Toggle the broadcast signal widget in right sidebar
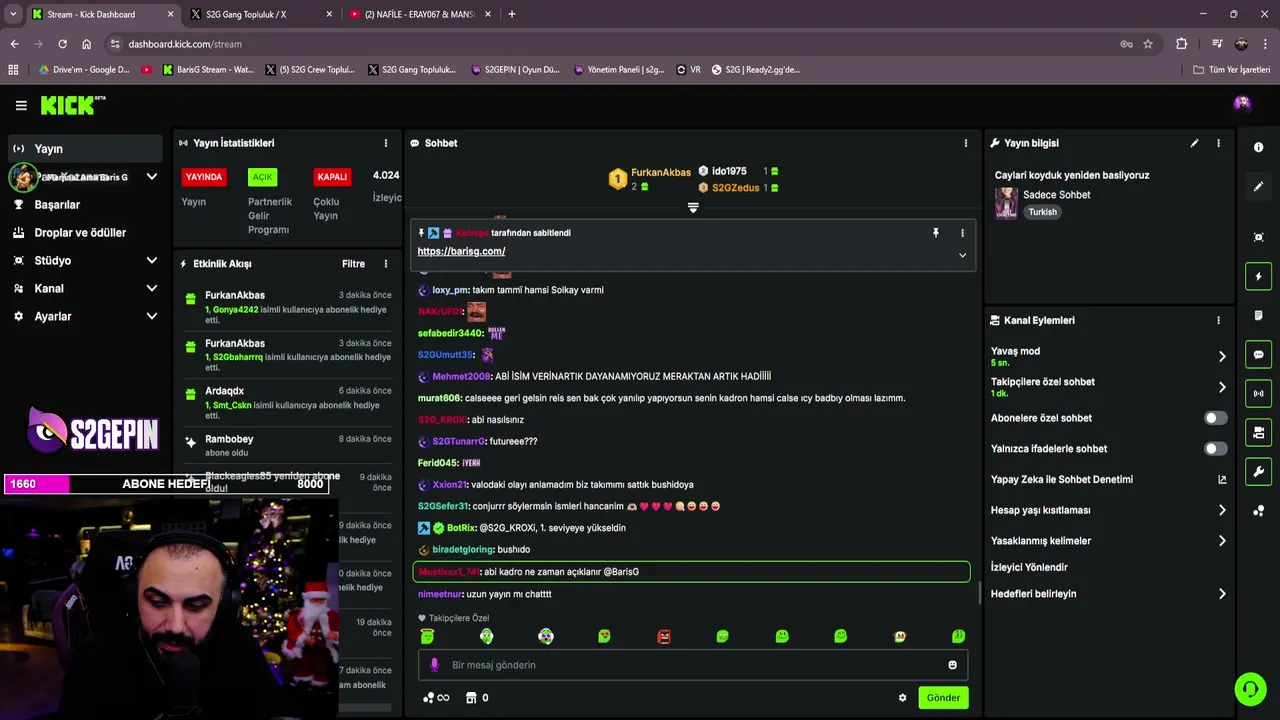1280x720 pixels. tap(1258, 393)
